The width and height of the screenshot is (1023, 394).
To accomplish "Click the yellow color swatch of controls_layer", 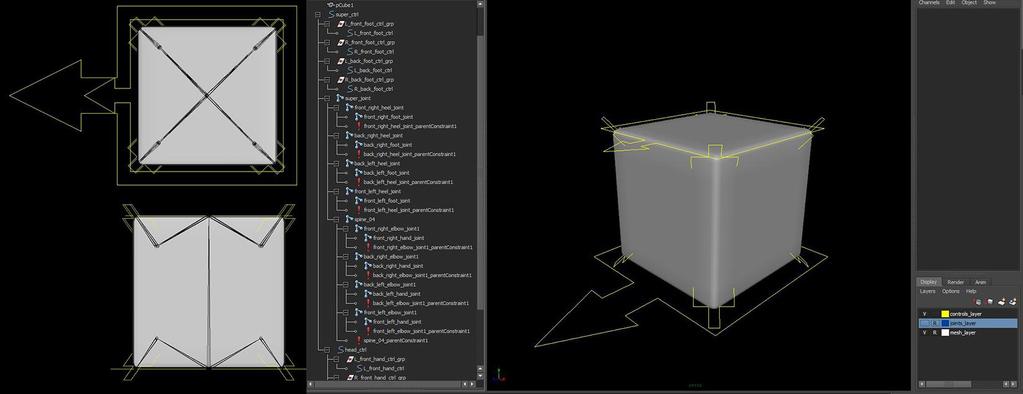I will (945, 314).
